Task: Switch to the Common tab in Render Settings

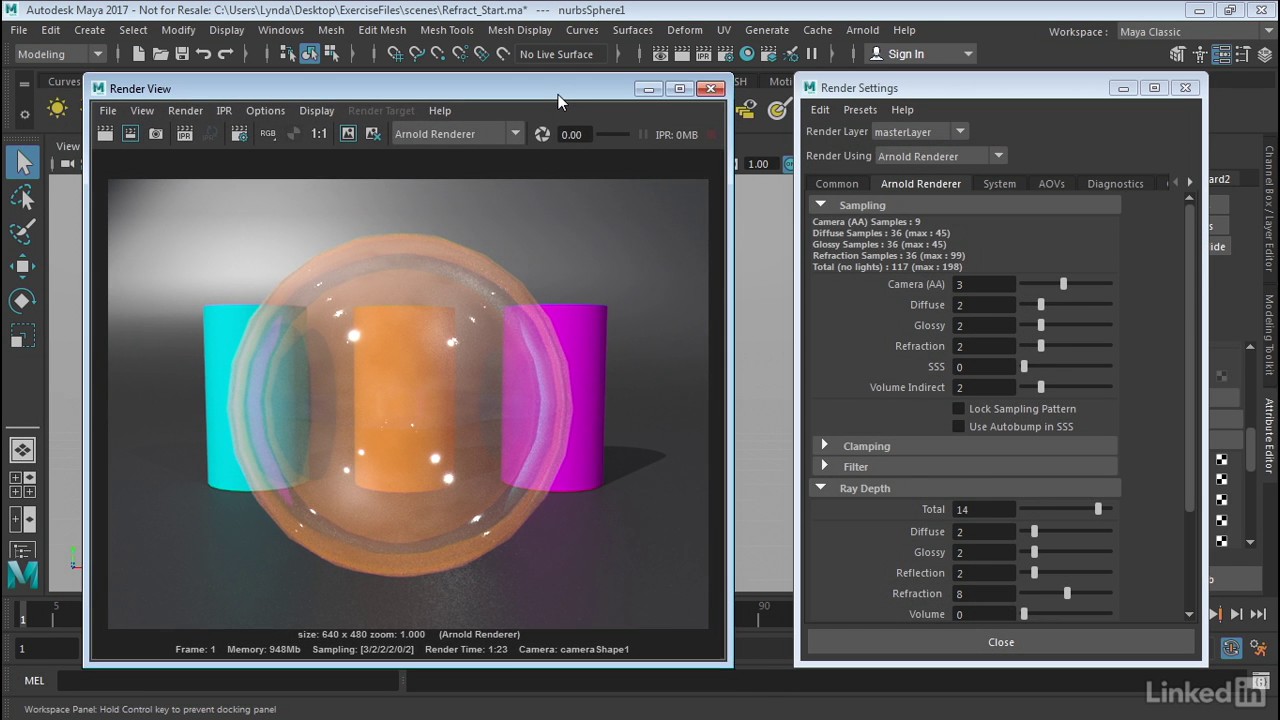Action: [x=837, y=184]
